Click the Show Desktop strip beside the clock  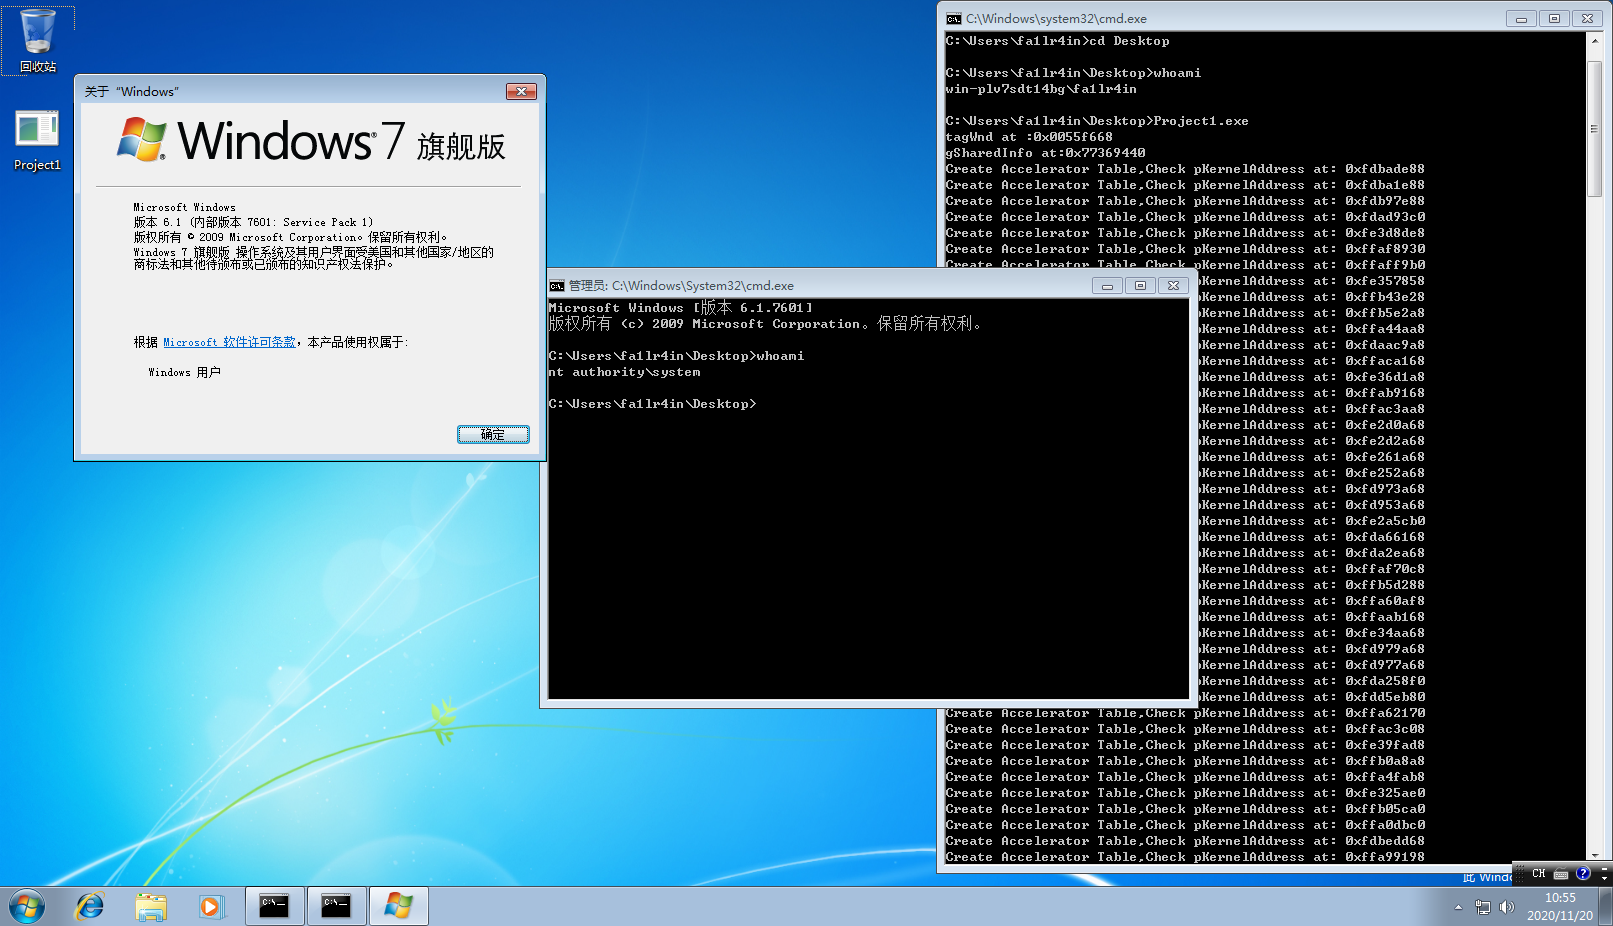point(1605,906)
